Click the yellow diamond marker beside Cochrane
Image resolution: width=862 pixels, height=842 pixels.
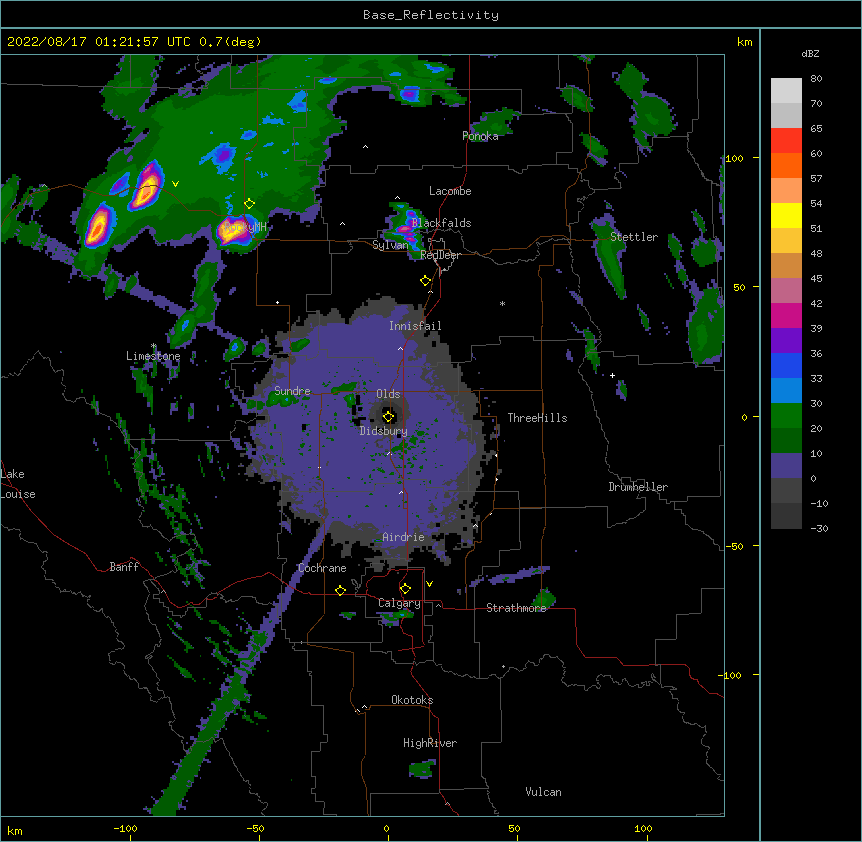point(340,590)
